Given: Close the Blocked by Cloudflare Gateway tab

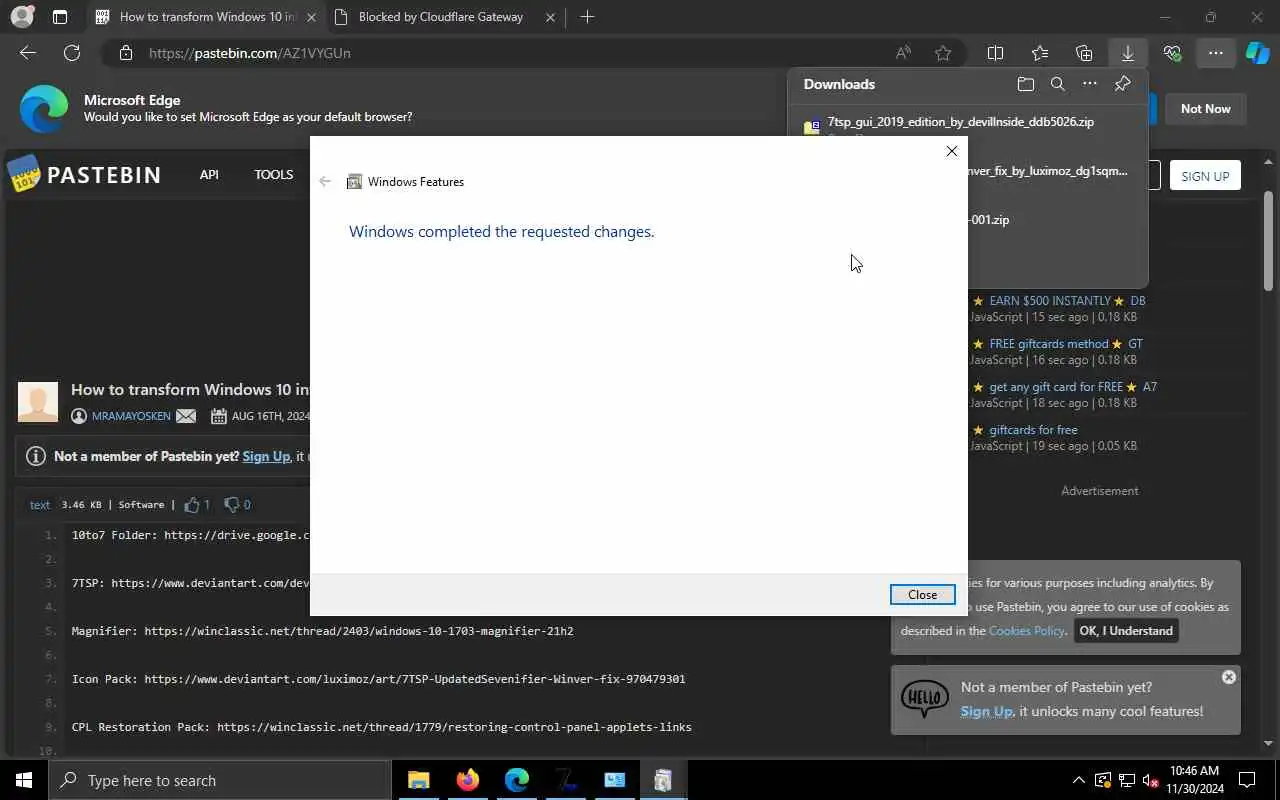Looking at the screenshot, I should pos(550,17).
